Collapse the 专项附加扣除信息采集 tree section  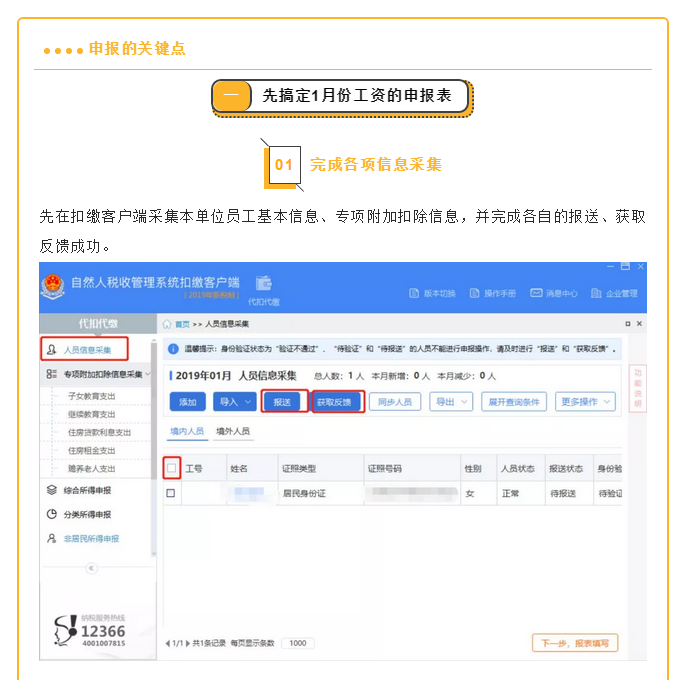coord(148,374)
